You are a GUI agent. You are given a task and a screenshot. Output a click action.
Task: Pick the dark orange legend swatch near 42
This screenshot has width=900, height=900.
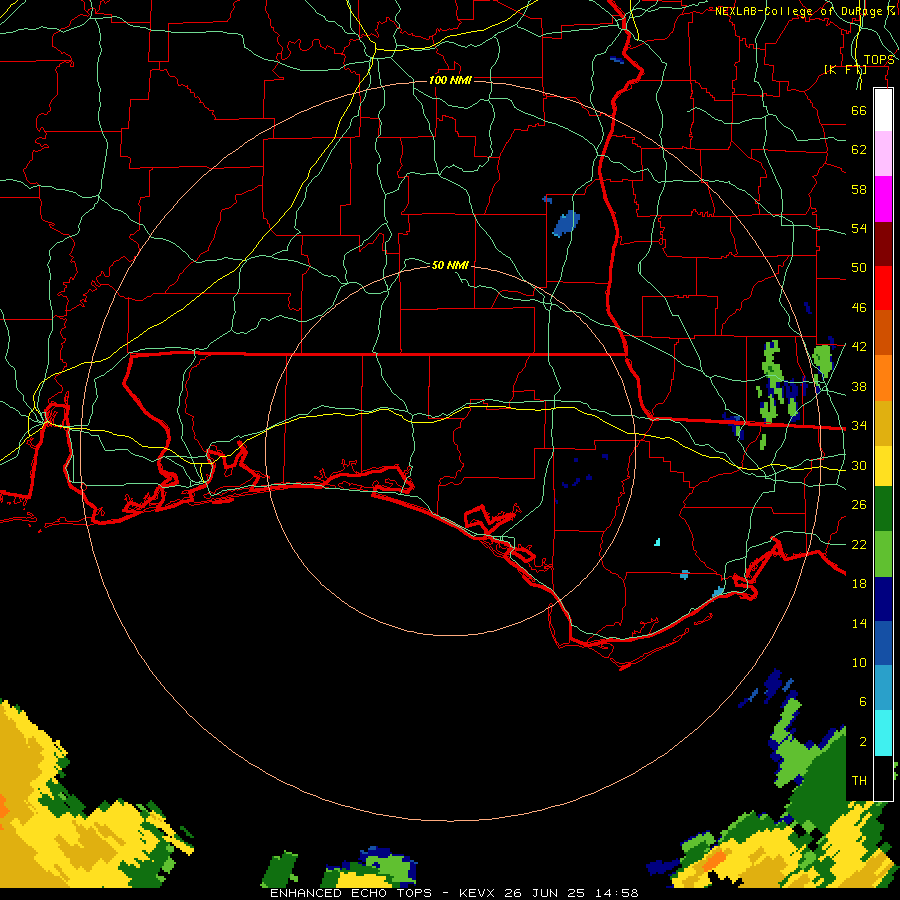coord(883,332)
